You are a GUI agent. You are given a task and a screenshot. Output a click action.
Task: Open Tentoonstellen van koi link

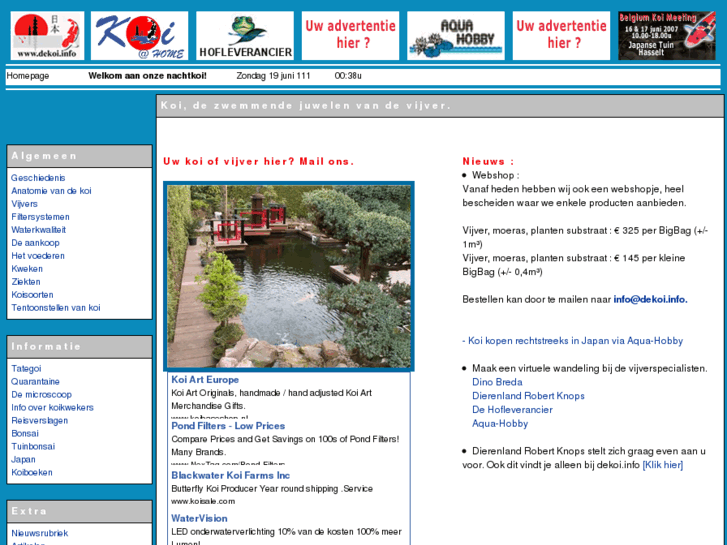coord(56,308)
